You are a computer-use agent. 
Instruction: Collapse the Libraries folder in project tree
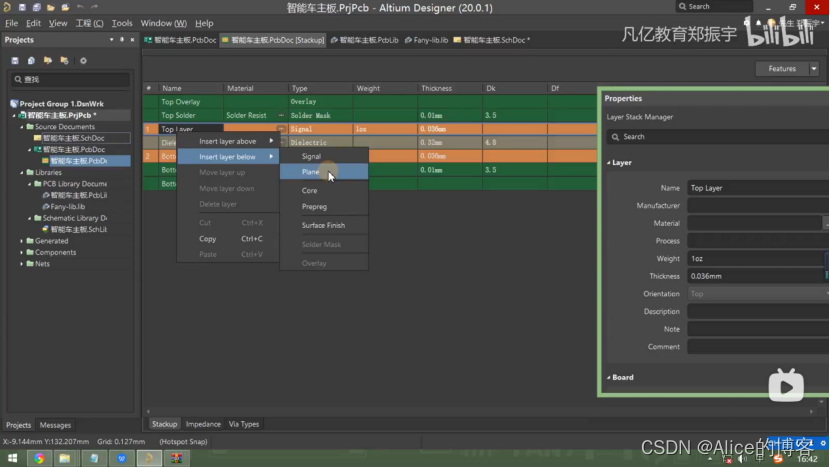point(22,173)
